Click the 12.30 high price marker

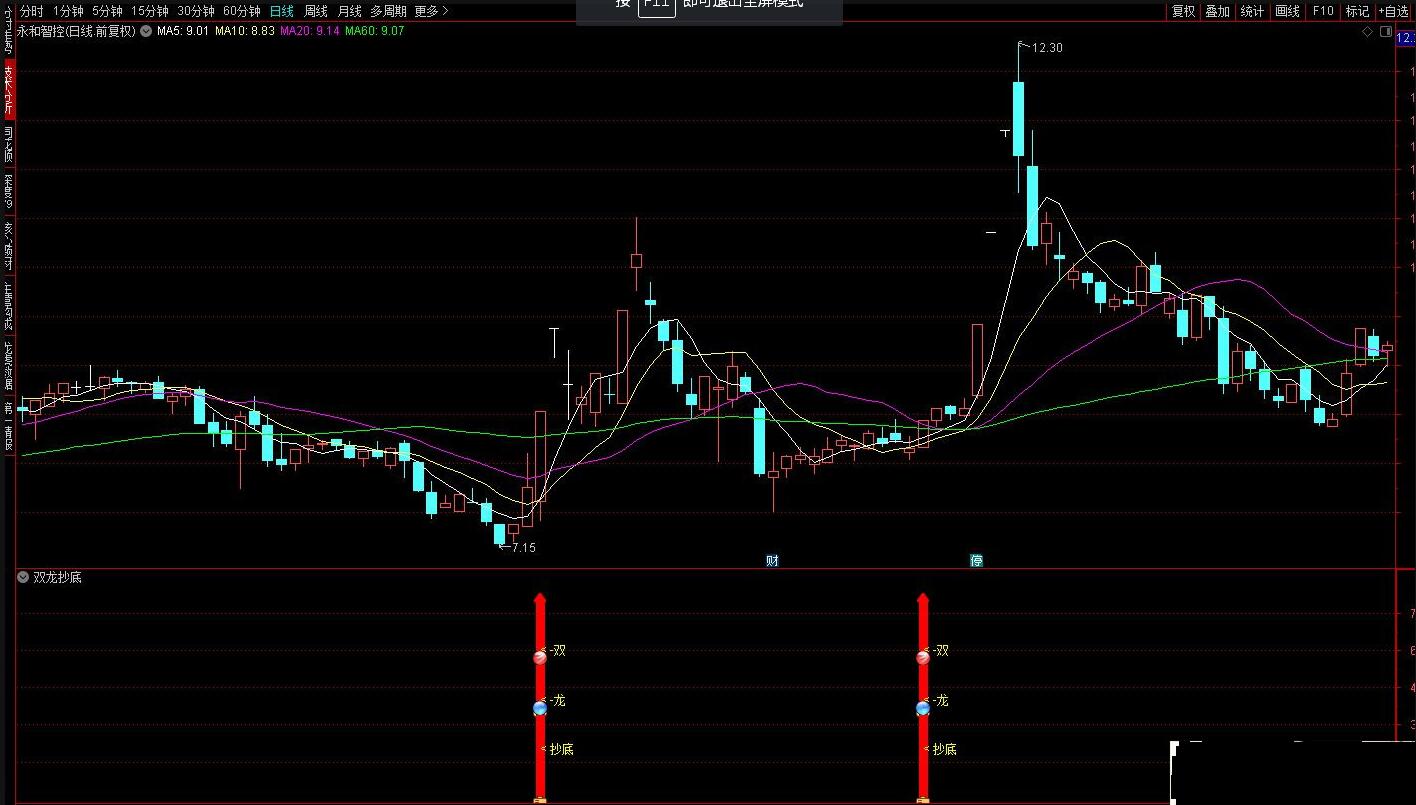point(1047,47)
